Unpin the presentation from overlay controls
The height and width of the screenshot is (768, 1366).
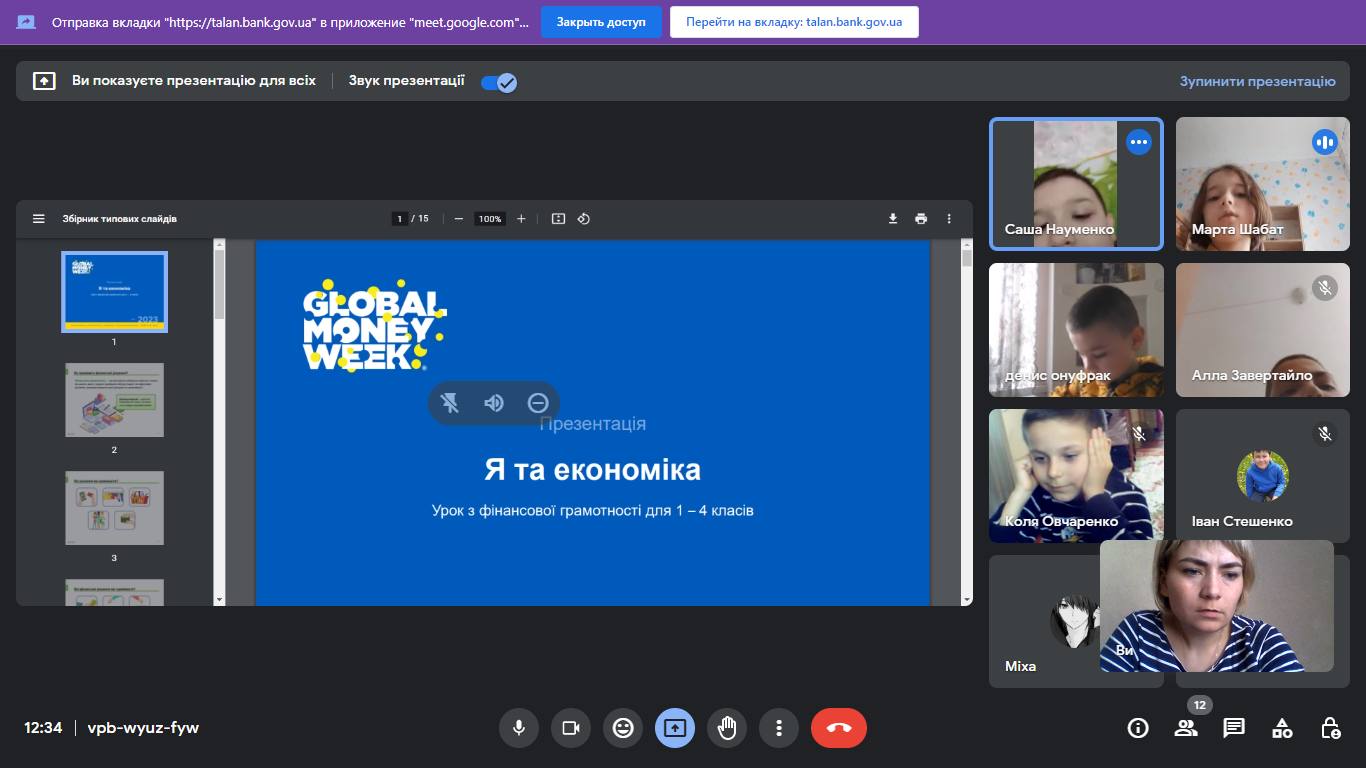pyautogui.click(x=450, y=403)
